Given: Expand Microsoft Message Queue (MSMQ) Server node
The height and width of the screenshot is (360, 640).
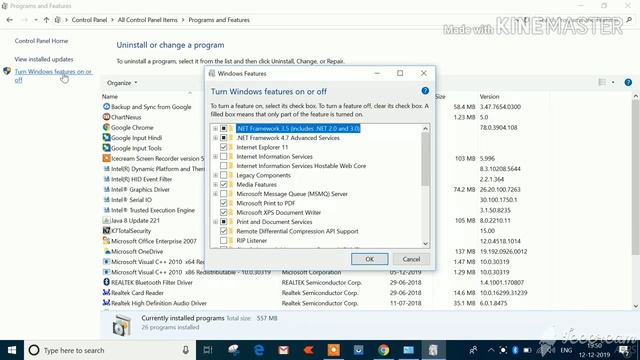Looking at the screenshot, I should (x=215, y=194).
